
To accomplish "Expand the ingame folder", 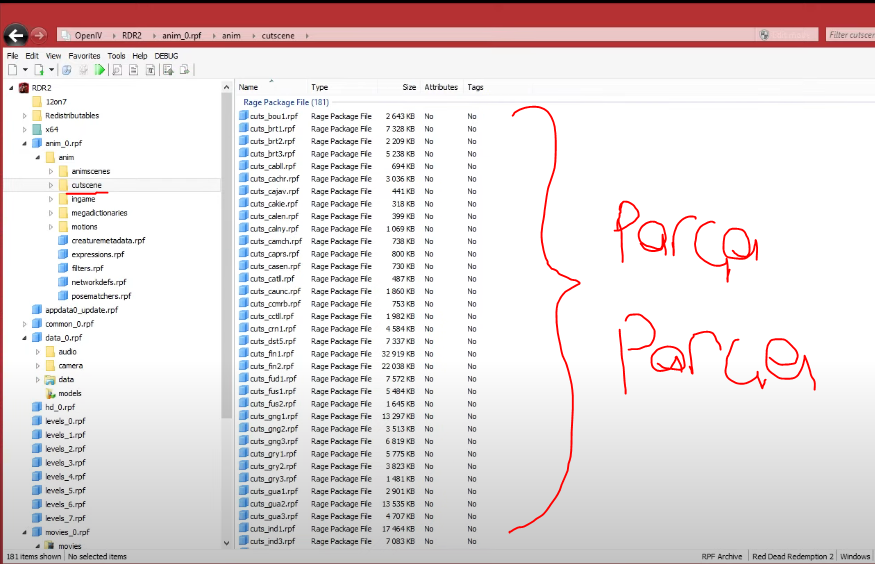I will pyautogui.click(x=51, y=199).
